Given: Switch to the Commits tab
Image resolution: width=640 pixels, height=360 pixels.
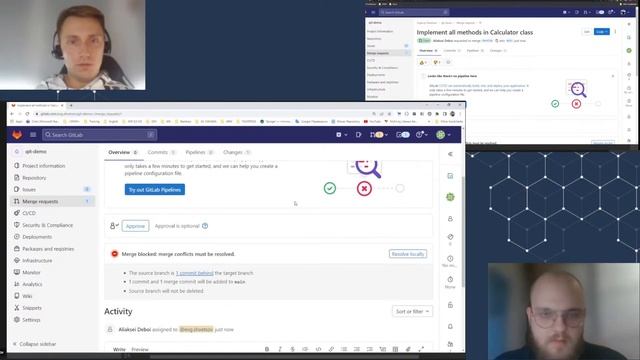Looking at the screenshot, I should (161, 152).
